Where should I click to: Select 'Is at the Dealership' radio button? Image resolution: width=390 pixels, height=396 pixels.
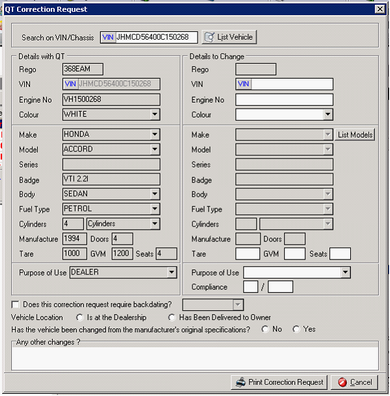point(79,317)
